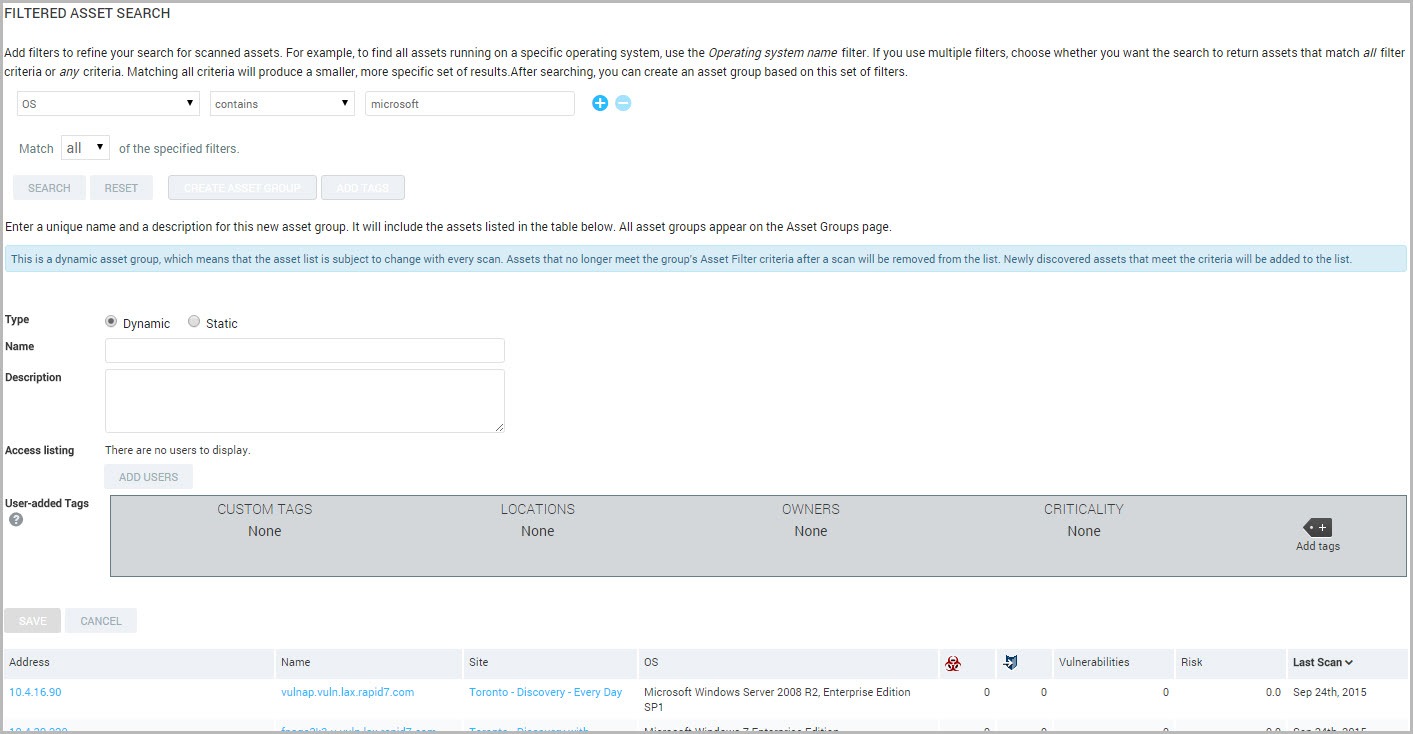Click the Create Asset Group button
Image resolution: width=1413 pixels, height=734 pixels.
(x=242, y=188)
